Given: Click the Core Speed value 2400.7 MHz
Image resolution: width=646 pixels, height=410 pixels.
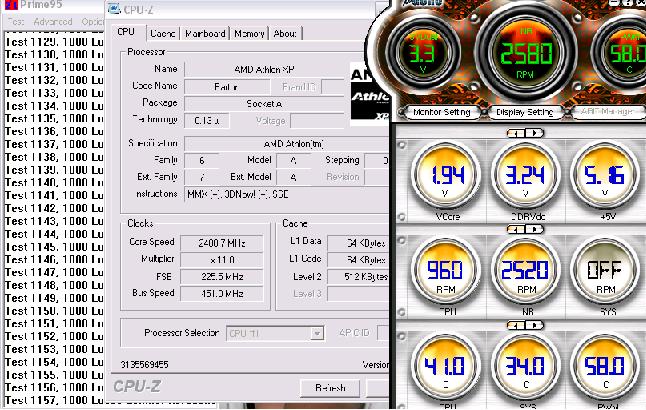Looking at the screenshot, I should click(222, 243).
